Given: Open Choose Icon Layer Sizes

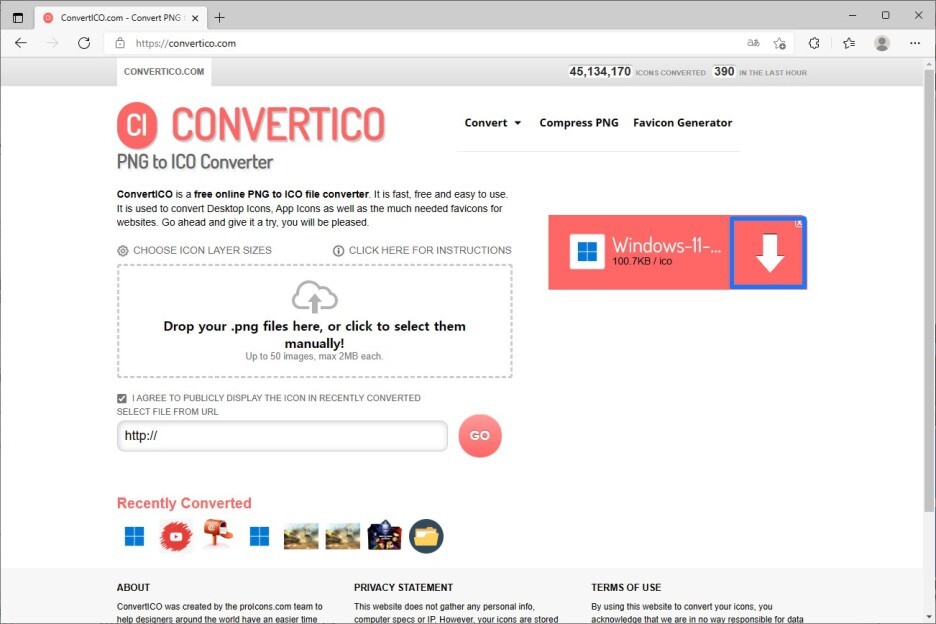Looking at the screenshot, I should (x=202, y=250).
